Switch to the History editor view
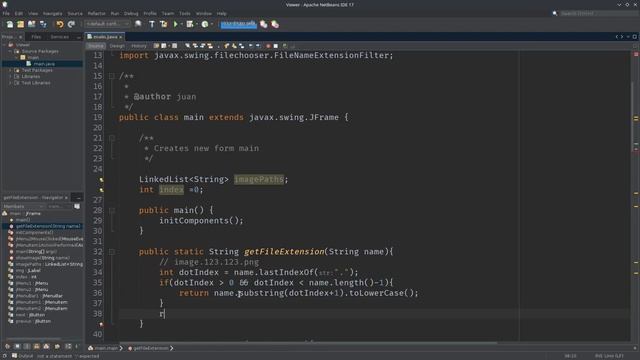 point(139,46)
